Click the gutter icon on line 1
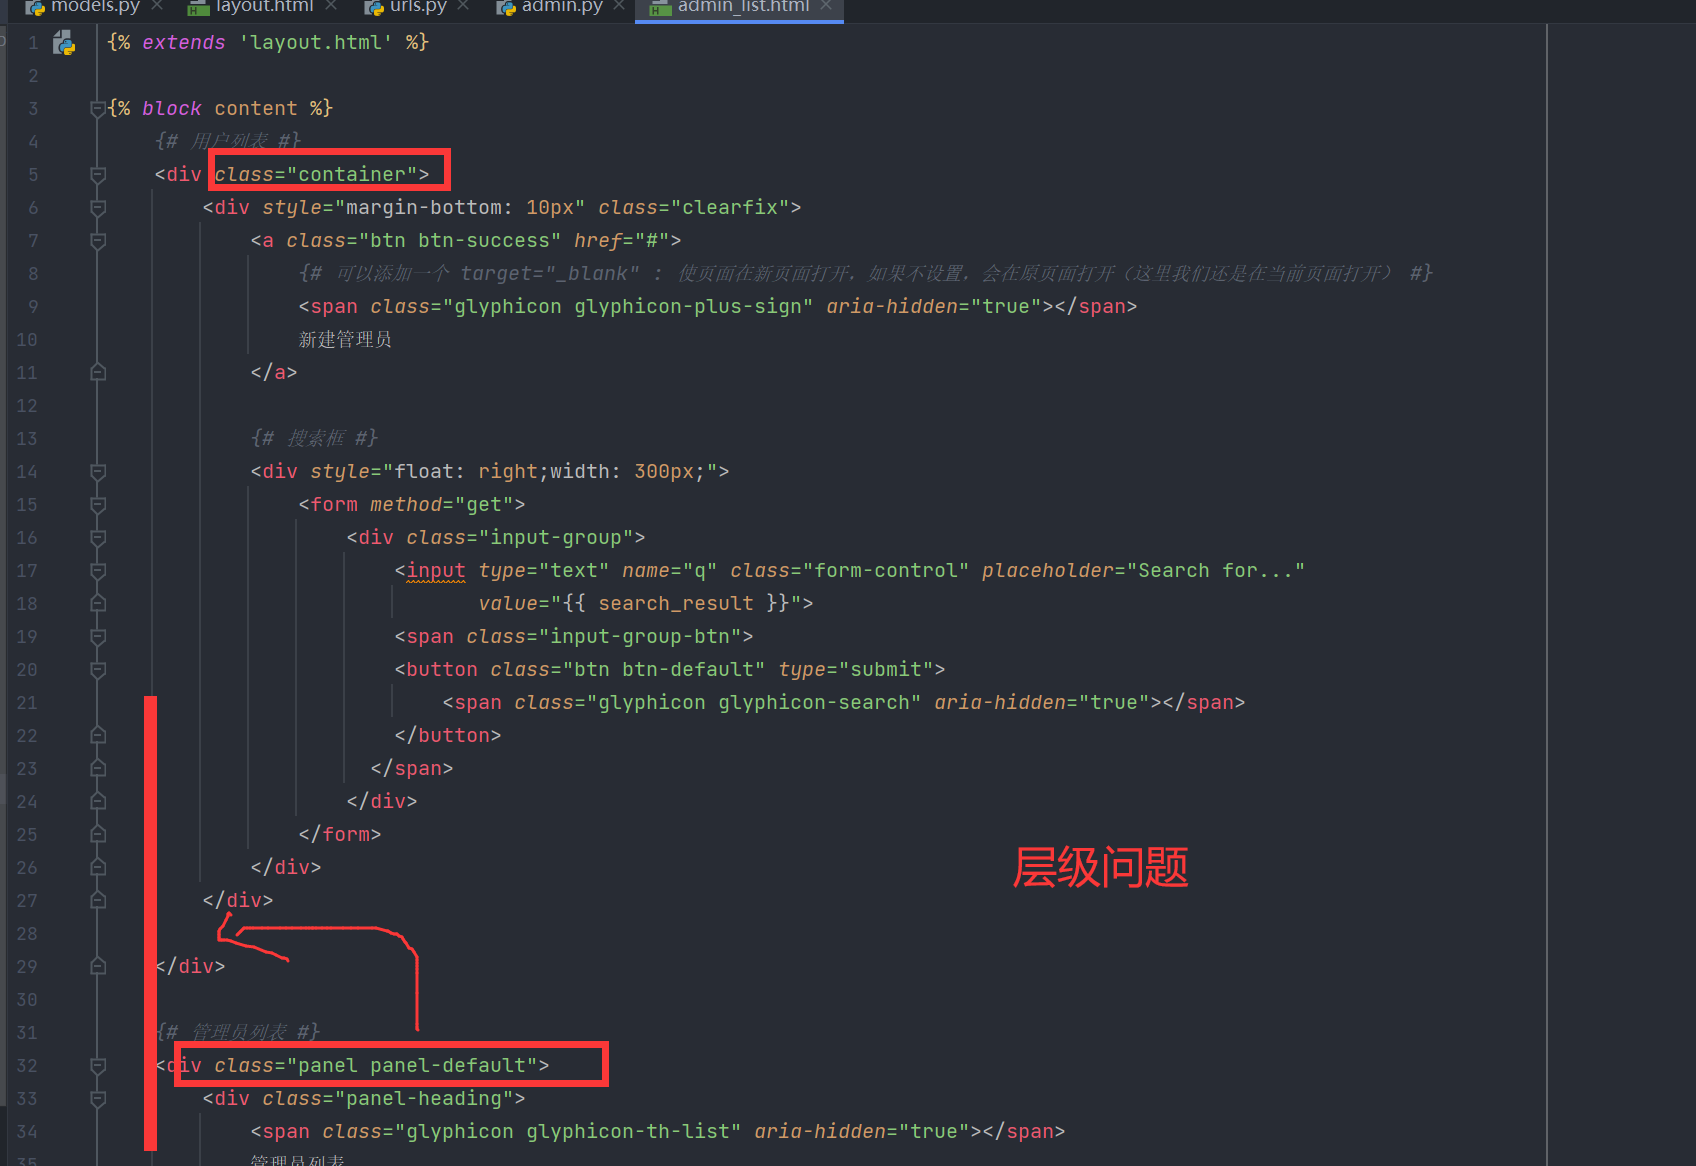1696x1166 pixels. pyautogui.click(x=64, y=43)
